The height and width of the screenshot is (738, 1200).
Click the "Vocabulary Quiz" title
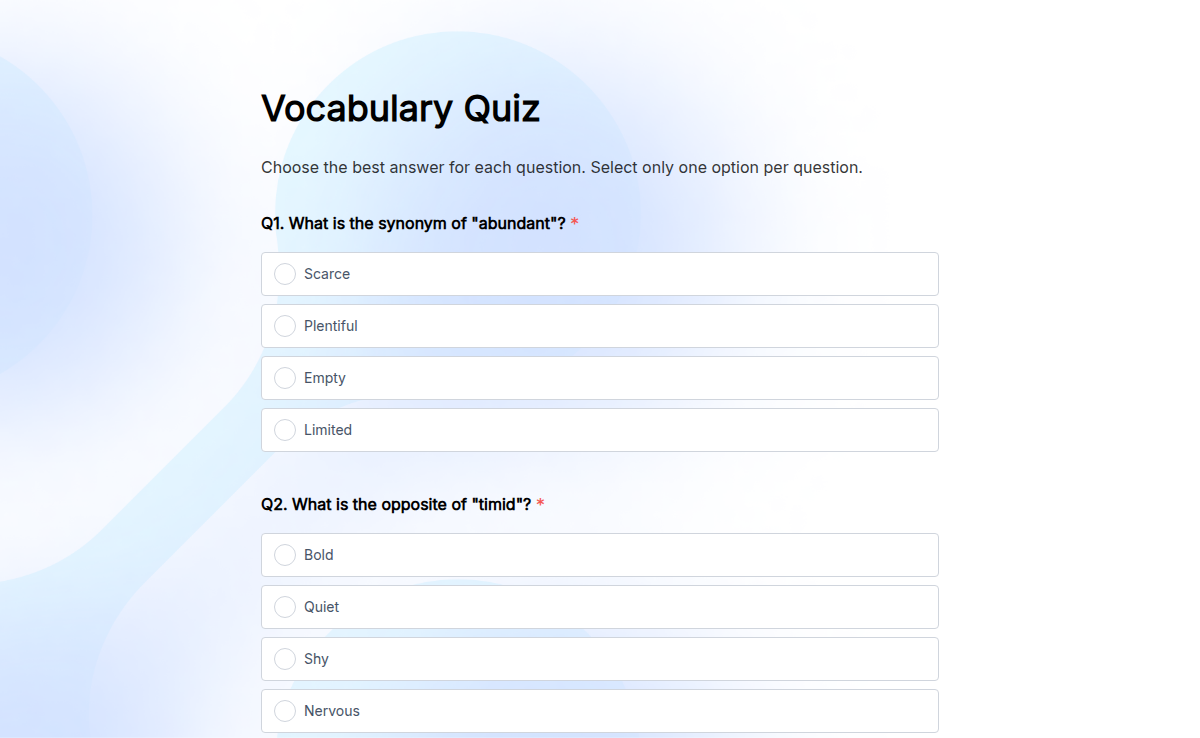[400, 108]
